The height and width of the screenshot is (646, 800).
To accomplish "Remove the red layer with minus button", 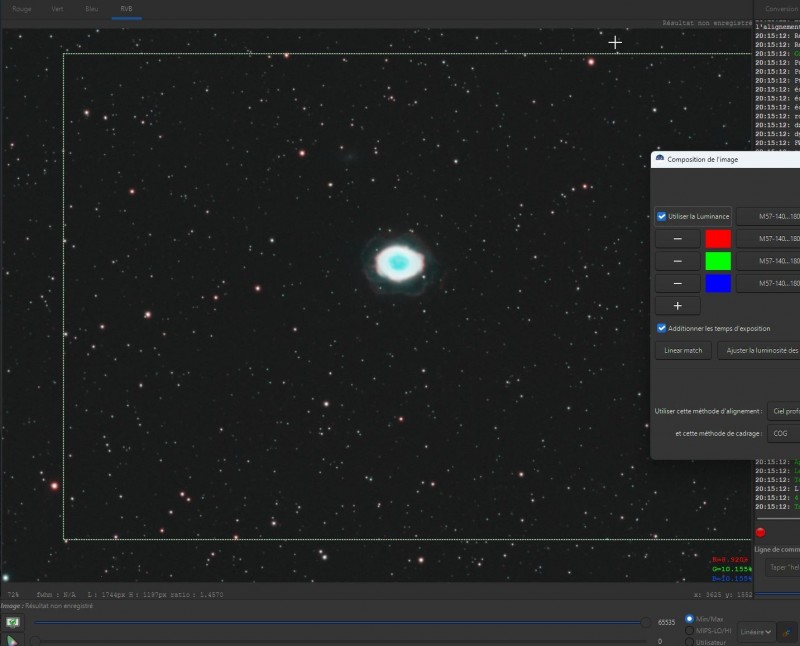I will (678, 239).
